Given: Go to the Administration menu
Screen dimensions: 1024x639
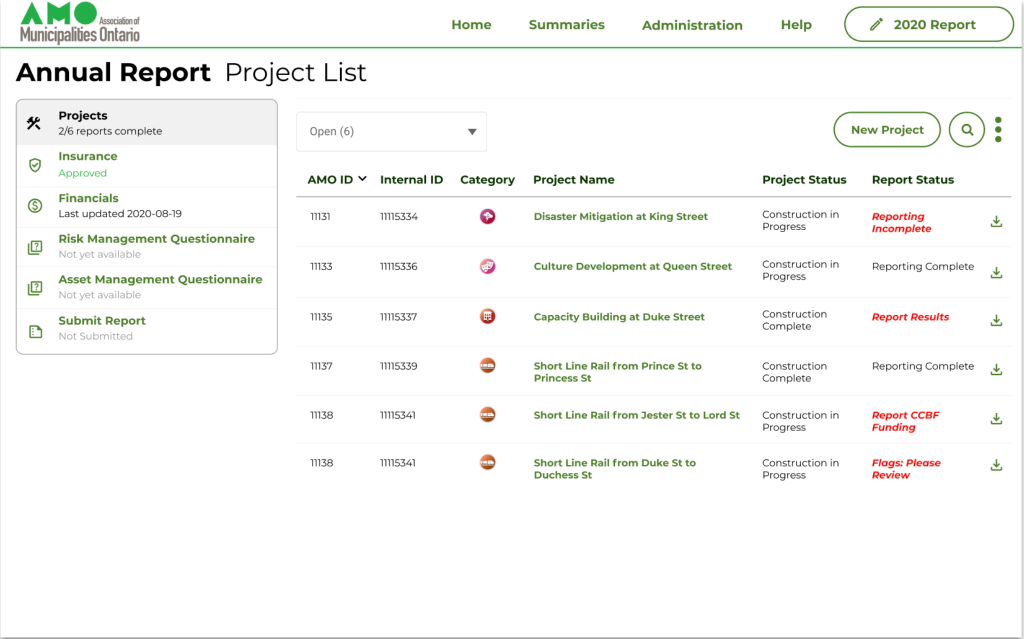Looking at the screenshot, I should tap(692, 25).
